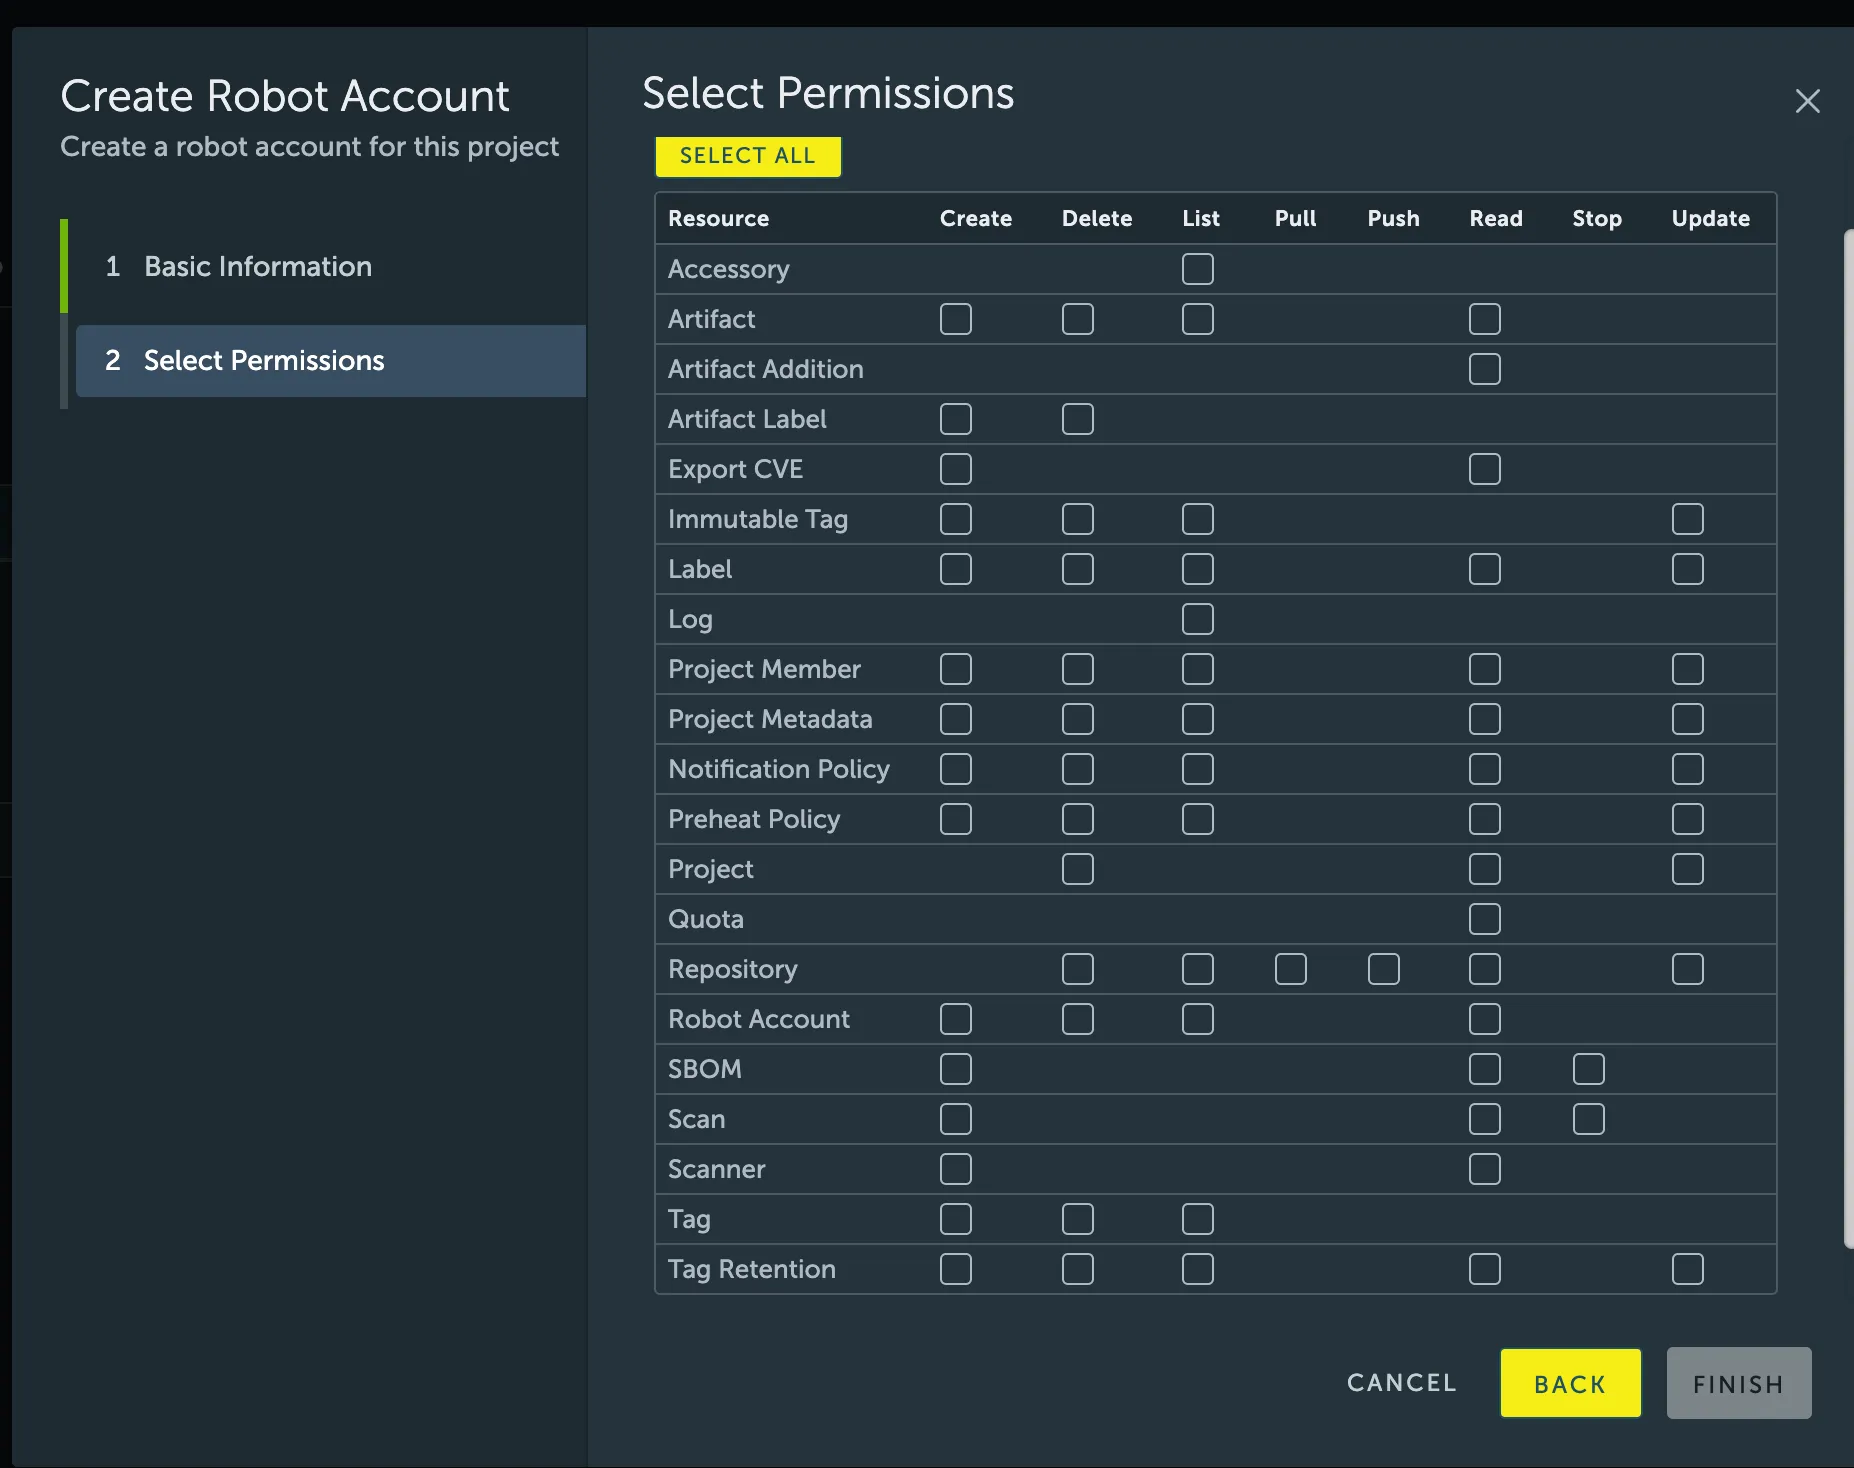This screenshot has width=1854, height=1468.
Task: Enable Repository Push permission
Action: [x=1383, y=969]
